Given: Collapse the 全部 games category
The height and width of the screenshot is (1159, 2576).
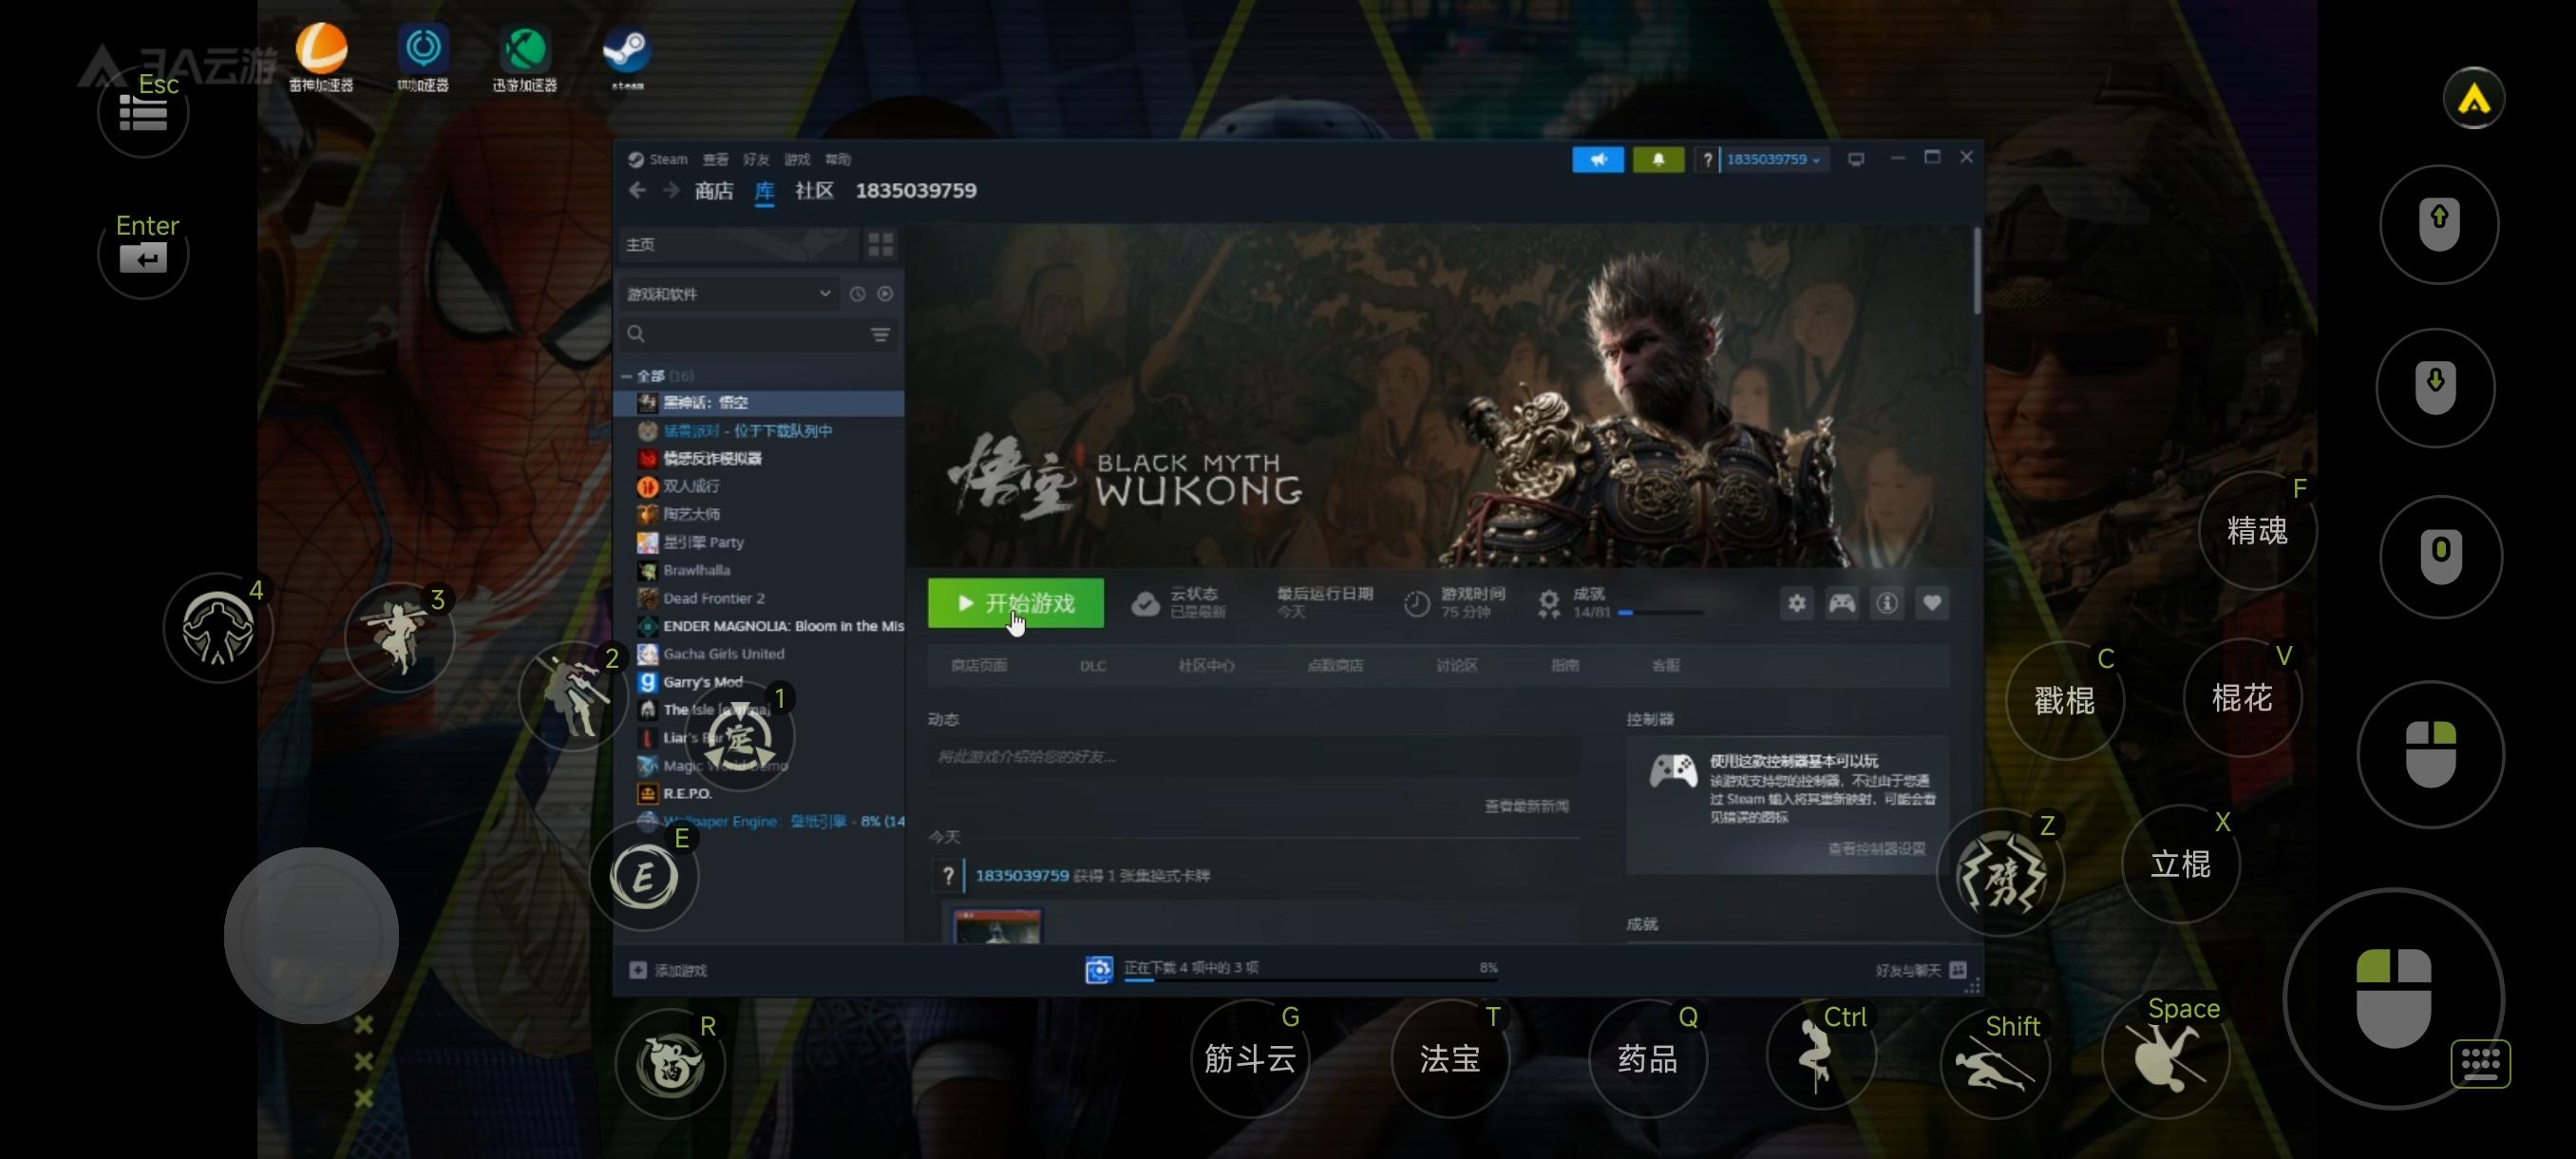Looking at the screenshot, I should pyautogui.click(x=627, y=376).
